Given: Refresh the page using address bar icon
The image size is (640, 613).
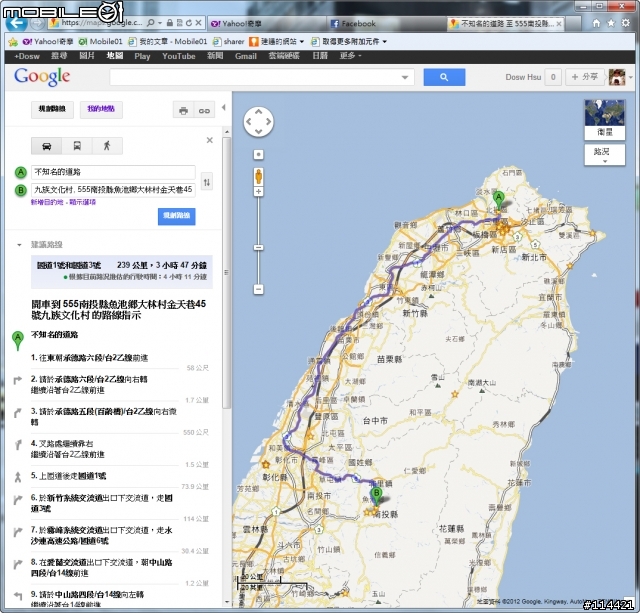Looking at the screenshot, I should click(189, 23).
